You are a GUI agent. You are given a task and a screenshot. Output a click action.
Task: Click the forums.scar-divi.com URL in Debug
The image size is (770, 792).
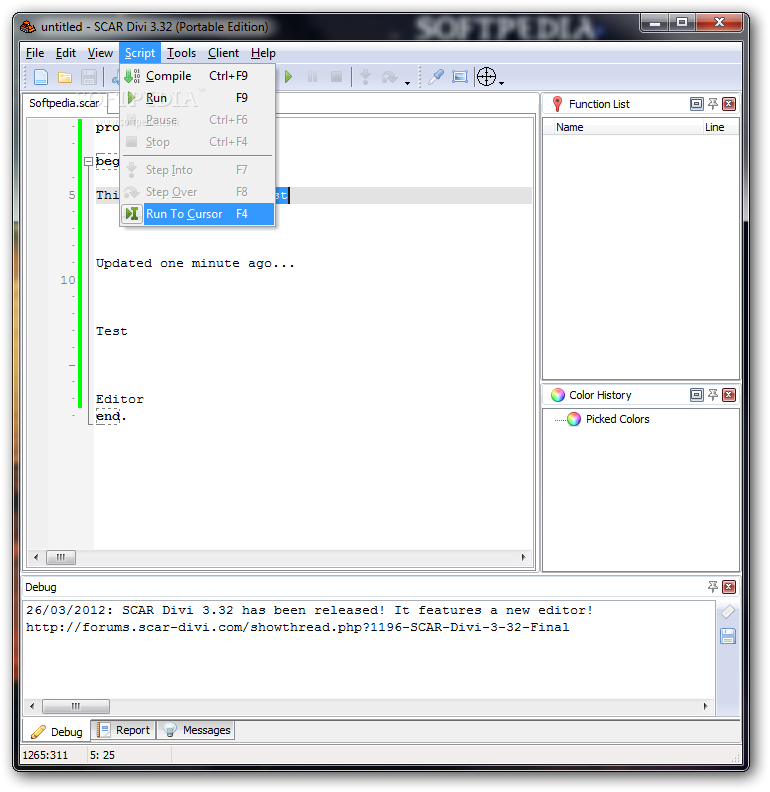pyautogui.click(x=298, y=627)
